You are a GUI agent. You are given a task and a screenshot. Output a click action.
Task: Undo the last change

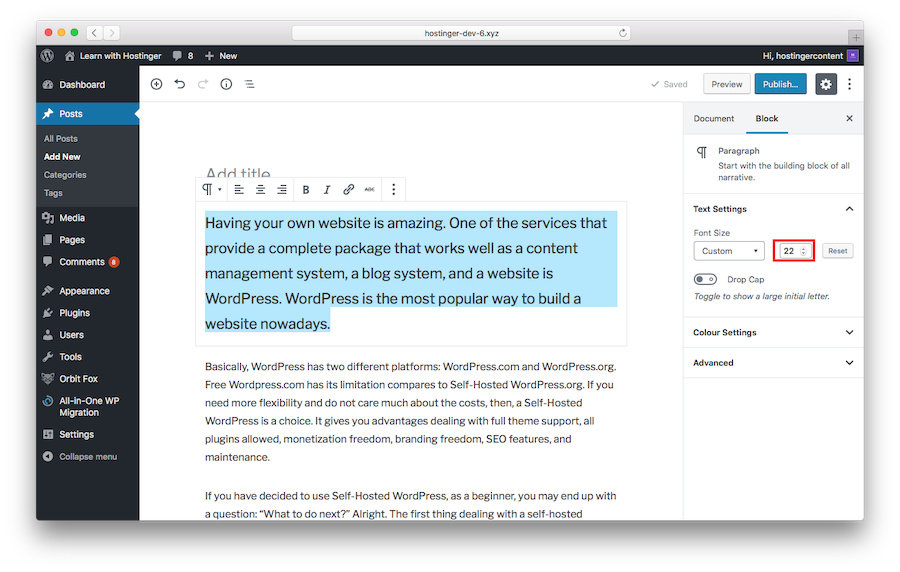pos(180,84)
